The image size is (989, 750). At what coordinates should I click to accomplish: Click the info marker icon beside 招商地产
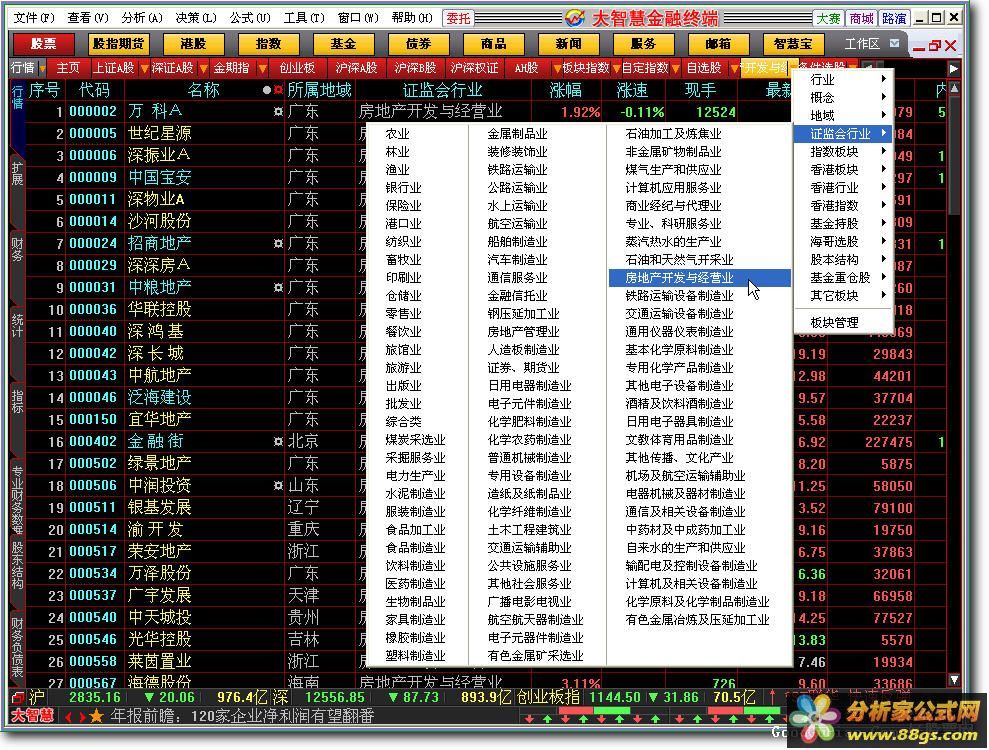pyautogui.click(x=278, y=243)
